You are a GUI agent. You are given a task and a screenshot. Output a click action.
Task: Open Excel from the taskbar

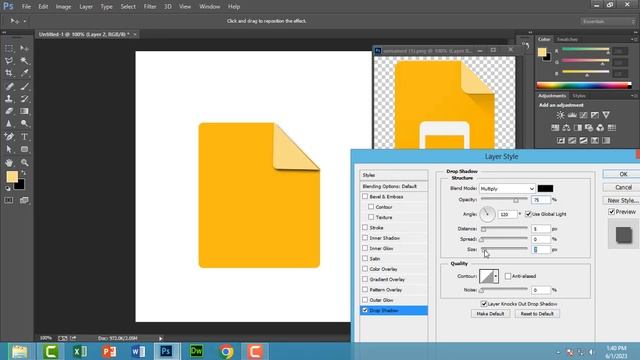click(x=80, y=351)
